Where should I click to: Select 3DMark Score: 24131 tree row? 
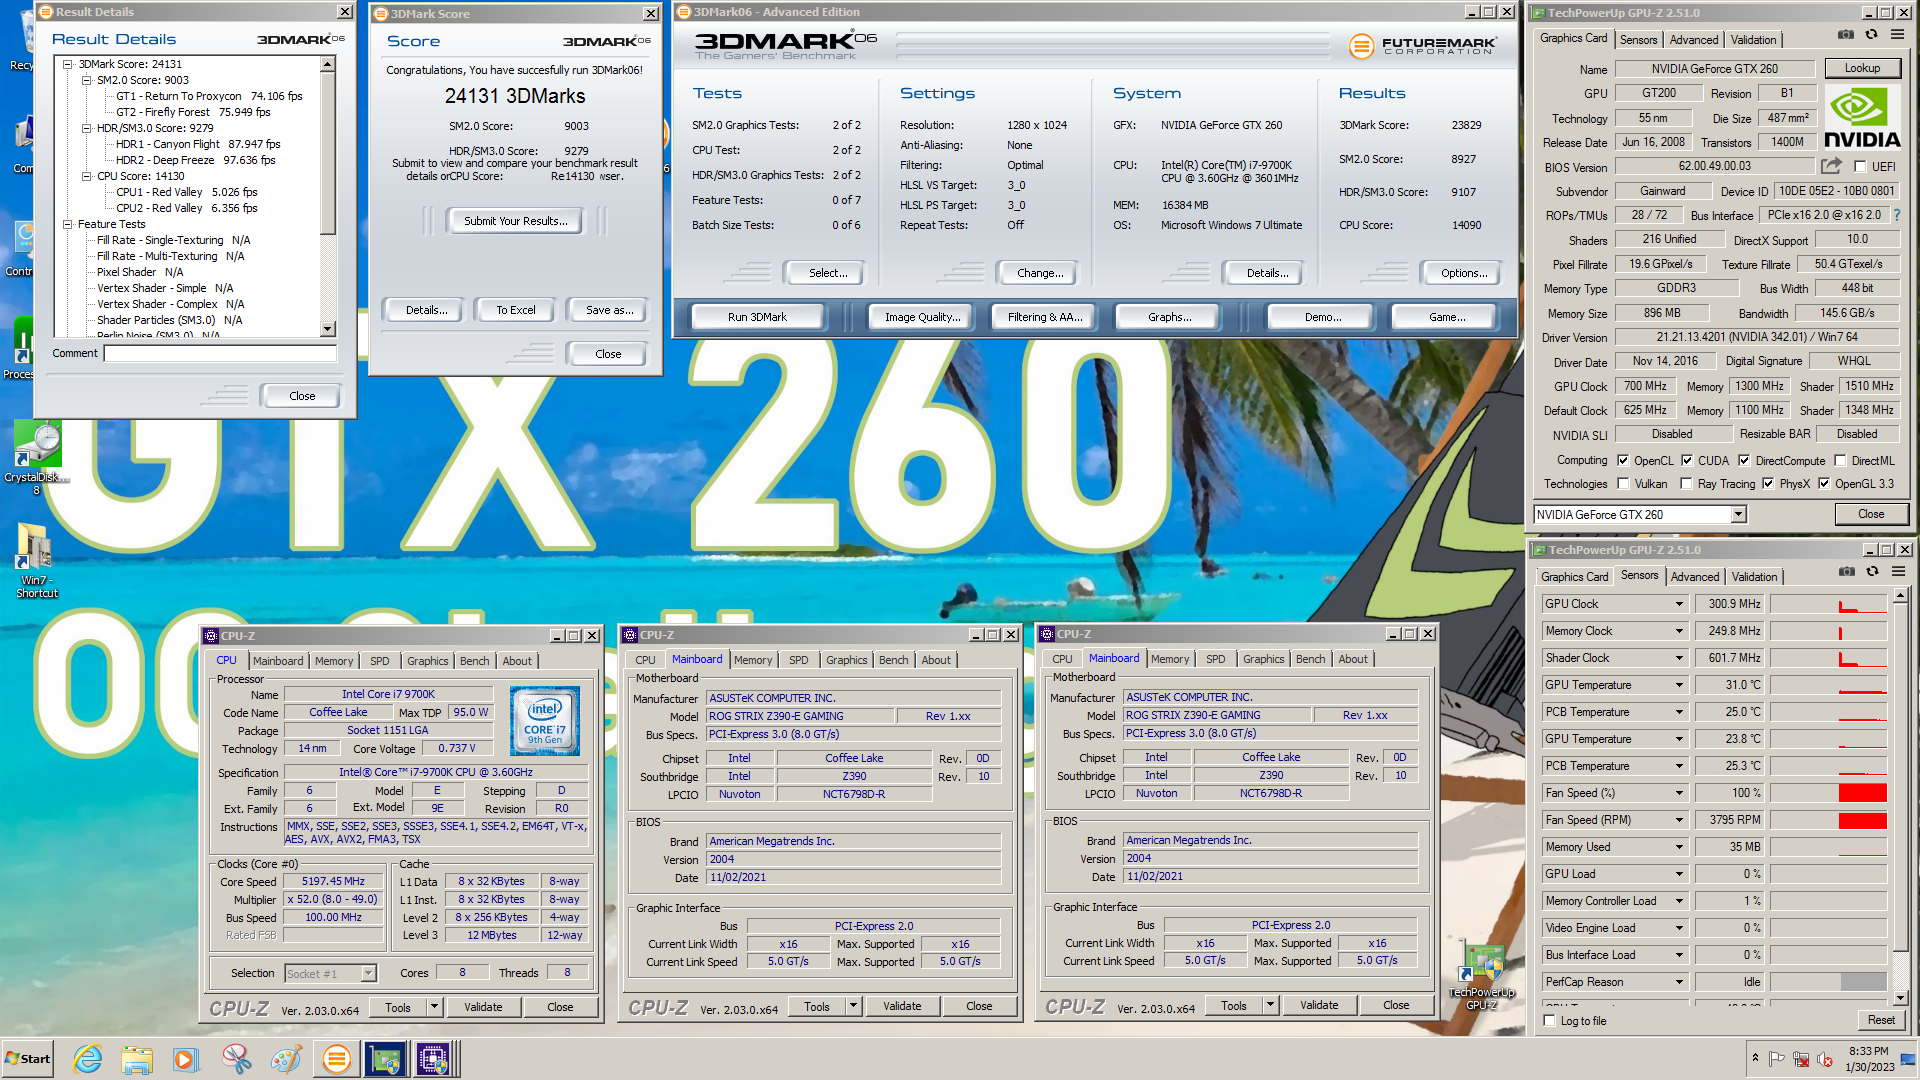[x=130, y=64]
